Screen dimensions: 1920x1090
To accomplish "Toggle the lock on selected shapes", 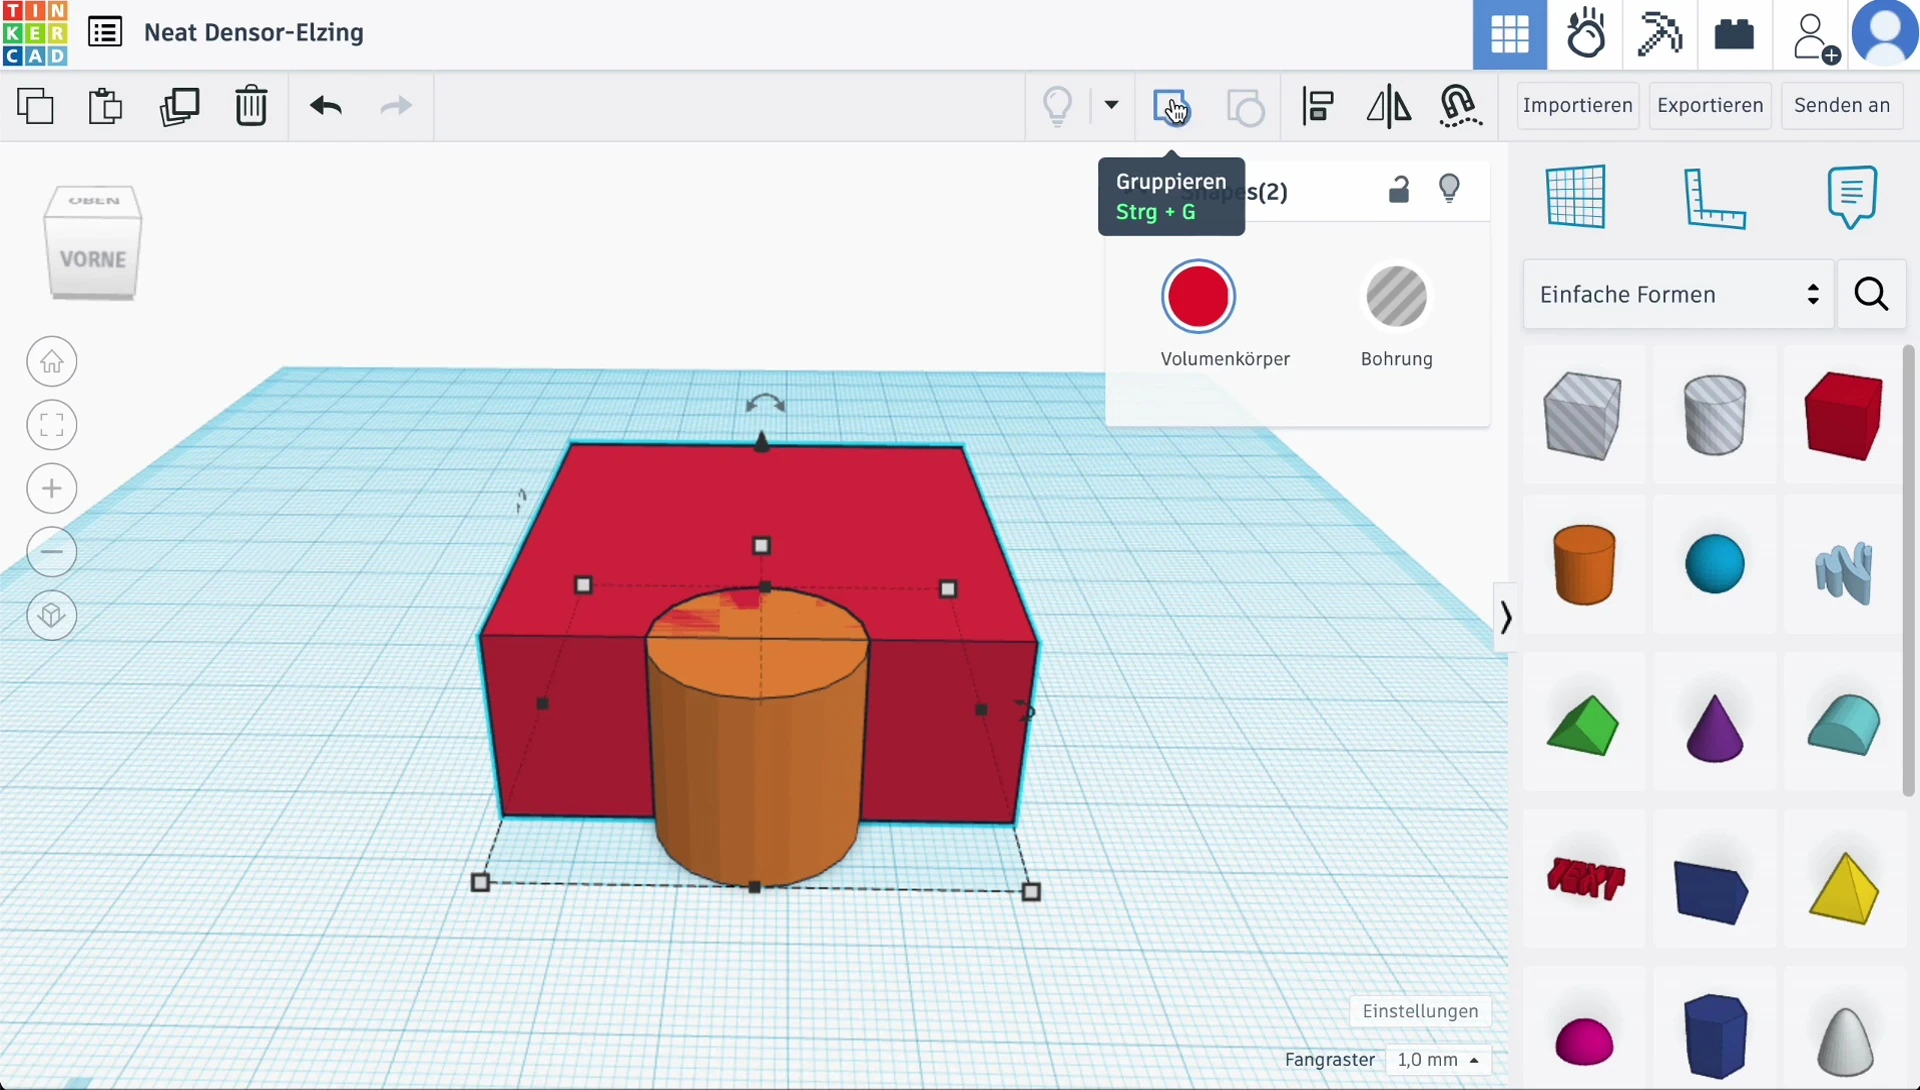I will [x=1399, y=189].
